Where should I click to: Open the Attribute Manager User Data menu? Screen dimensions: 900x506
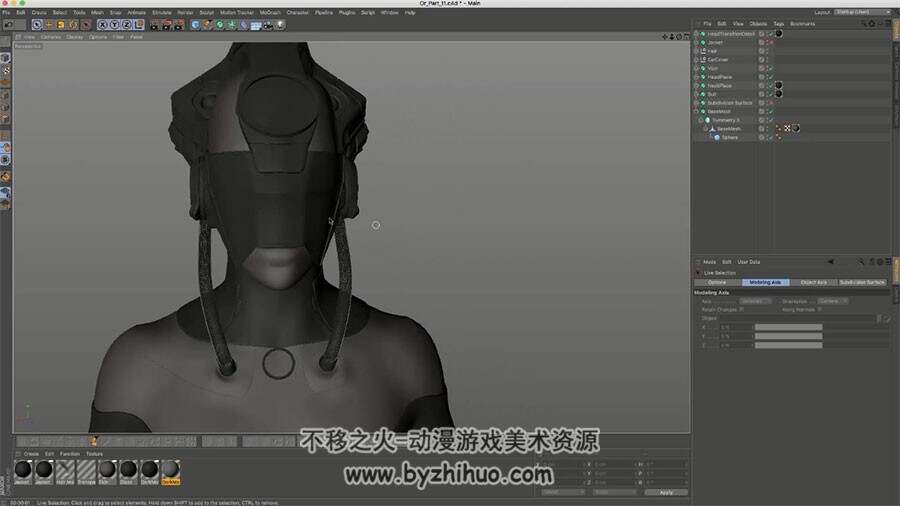pyautogui.click(x=748, y=262)
